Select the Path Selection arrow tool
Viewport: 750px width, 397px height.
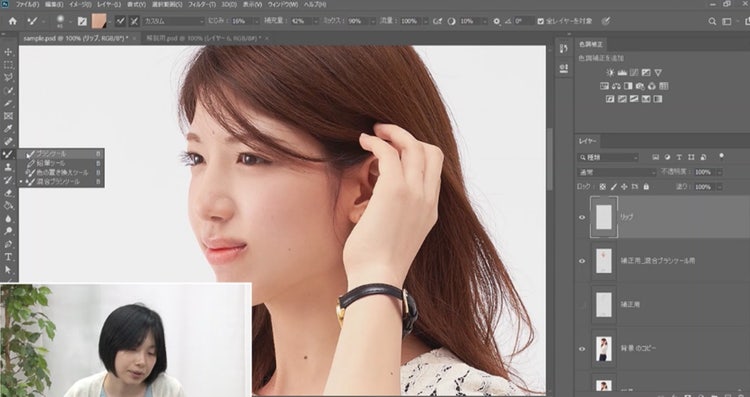click(8, 270)
